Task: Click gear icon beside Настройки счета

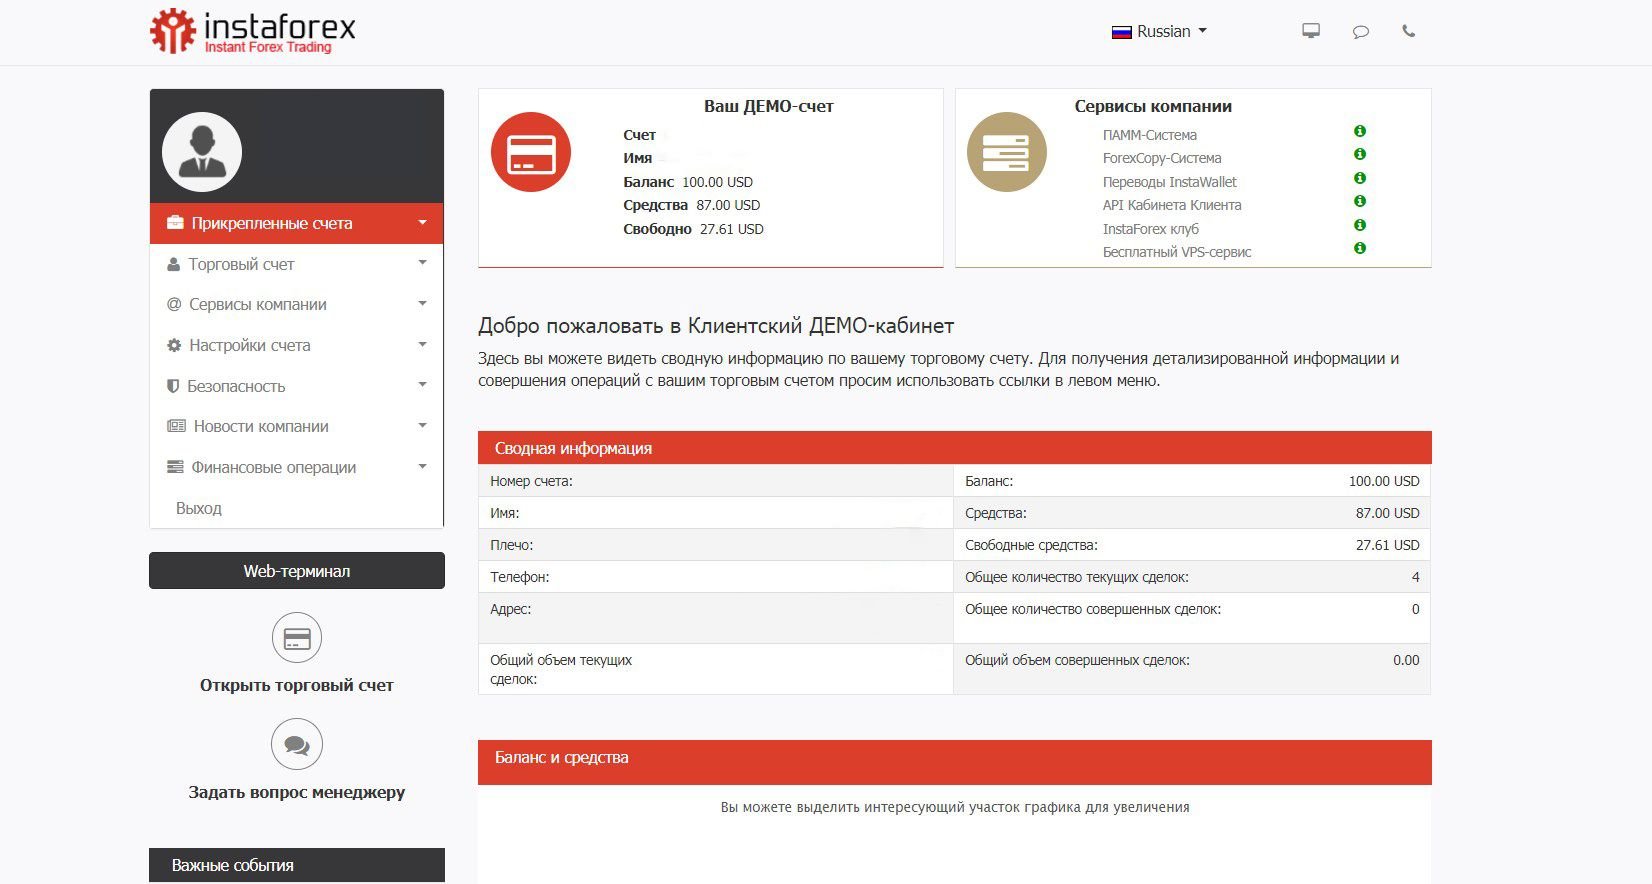Action: [174, 345]
